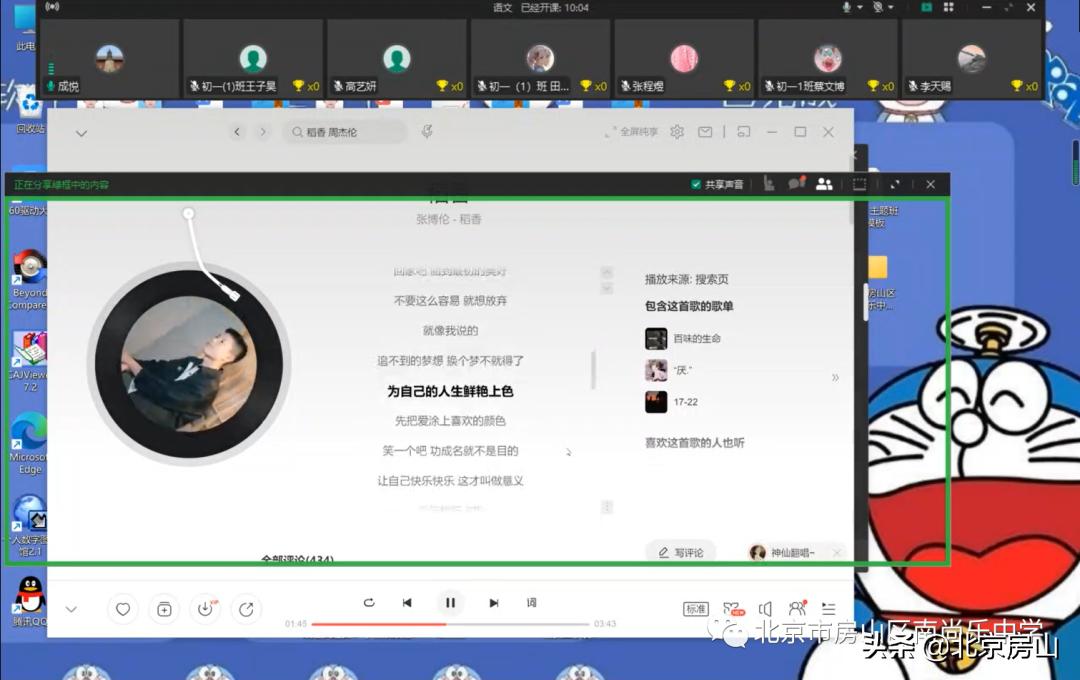Open the volume control speaker icon
1080x680 pixels.
[765, 609]
